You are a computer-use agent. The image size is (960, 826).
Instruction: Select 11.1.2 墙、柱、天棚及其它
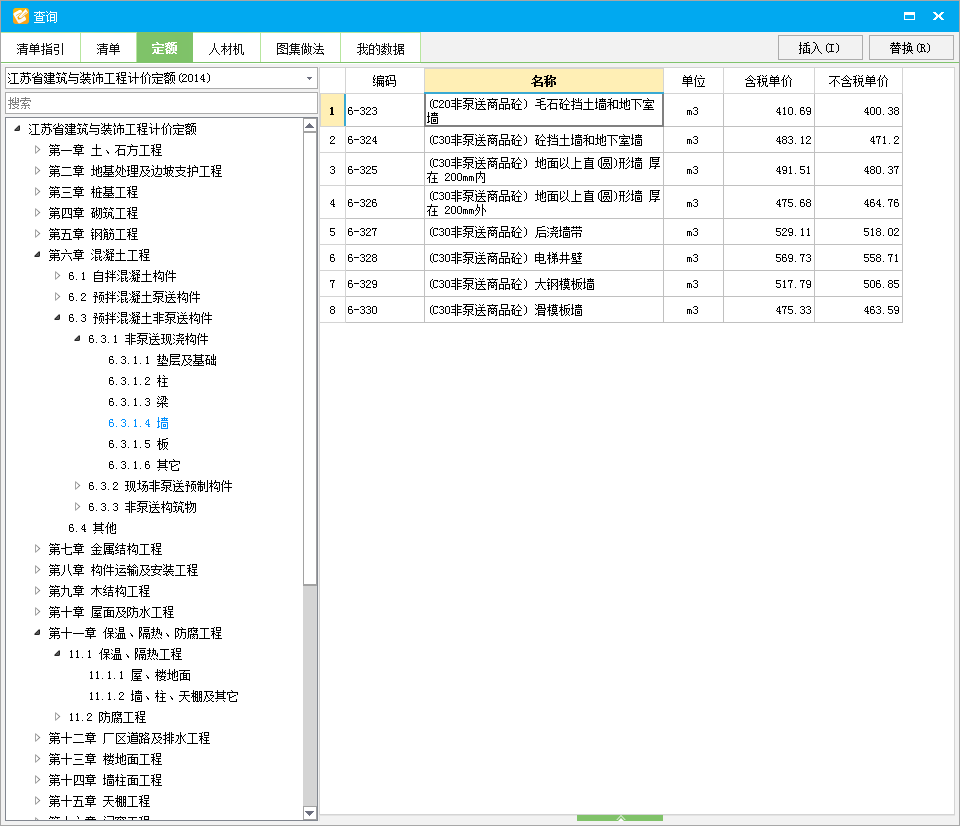pos(163,696)
